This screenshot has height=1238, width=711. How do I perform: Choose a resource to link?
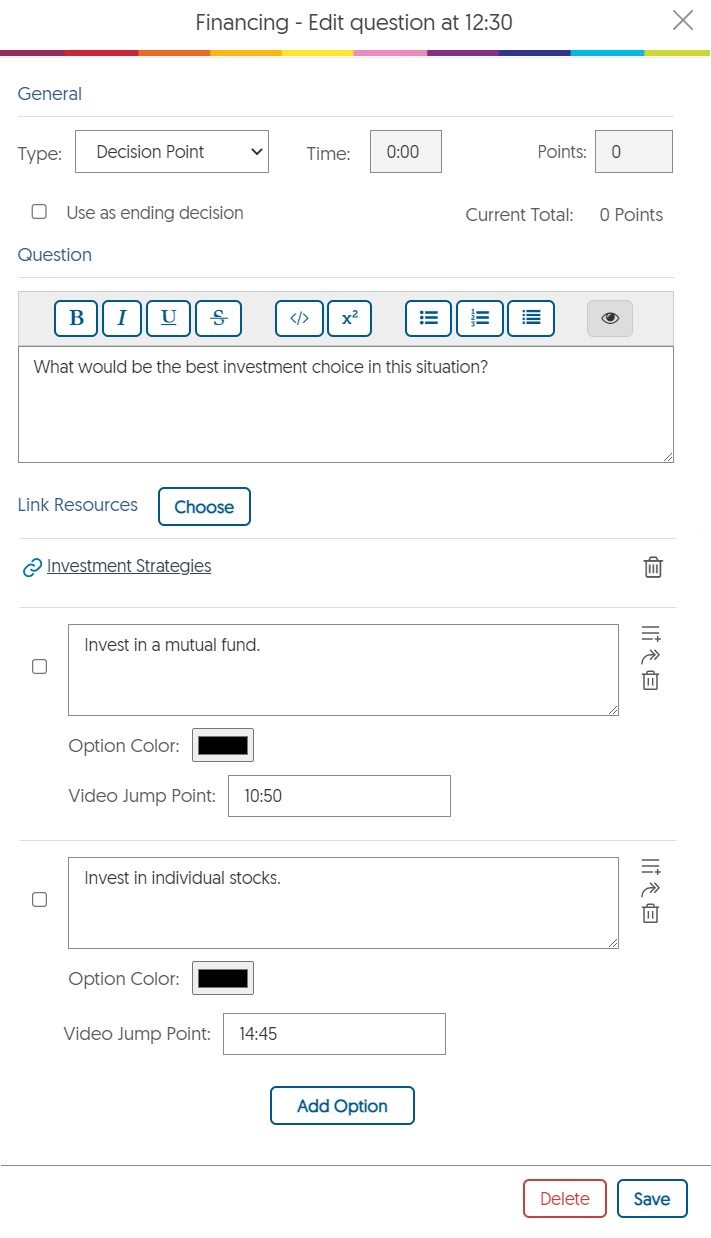204,507
